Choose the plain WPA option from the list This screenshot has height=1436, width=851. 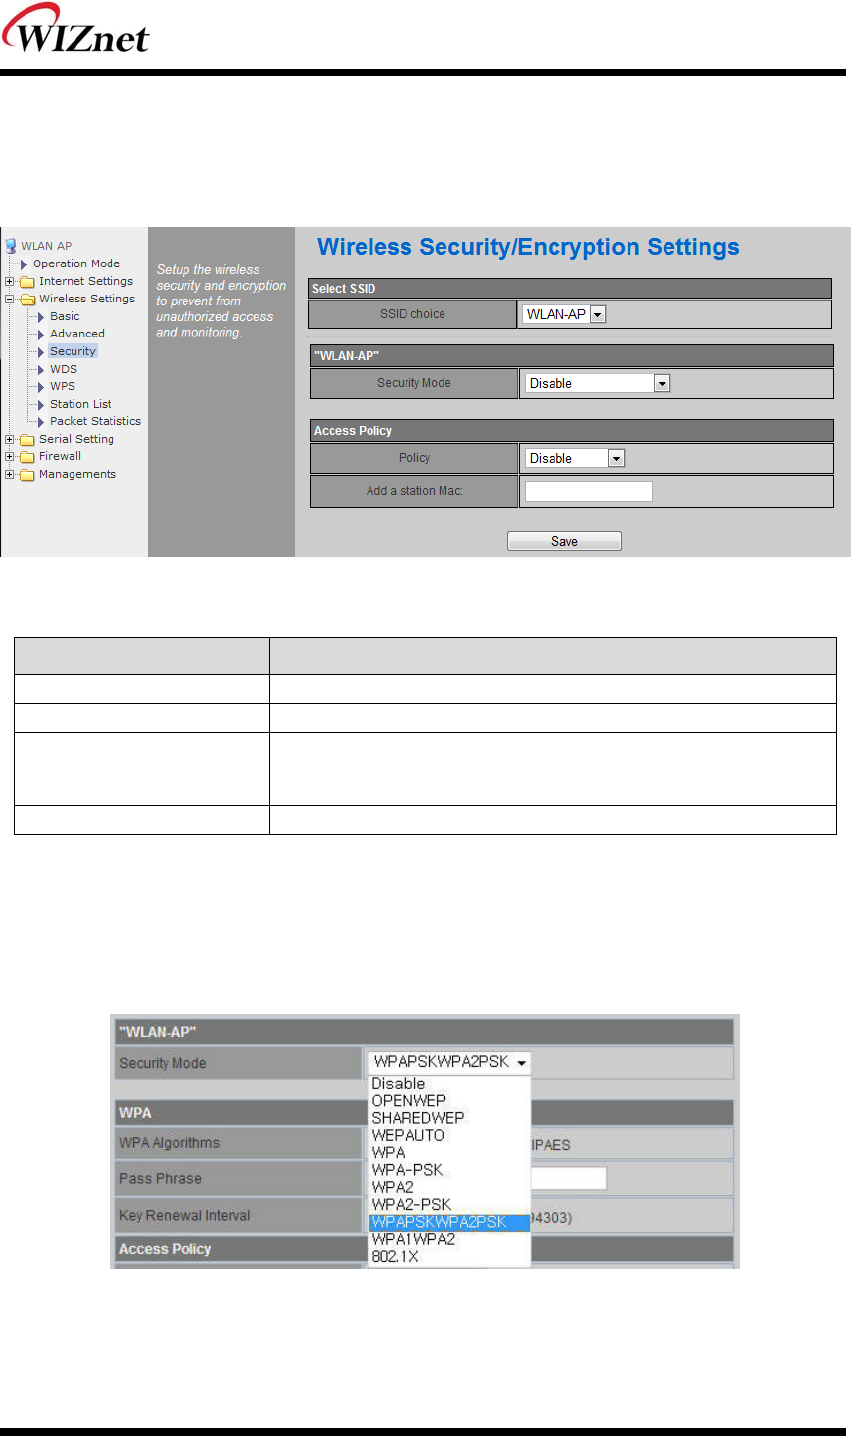(449, 1152)
